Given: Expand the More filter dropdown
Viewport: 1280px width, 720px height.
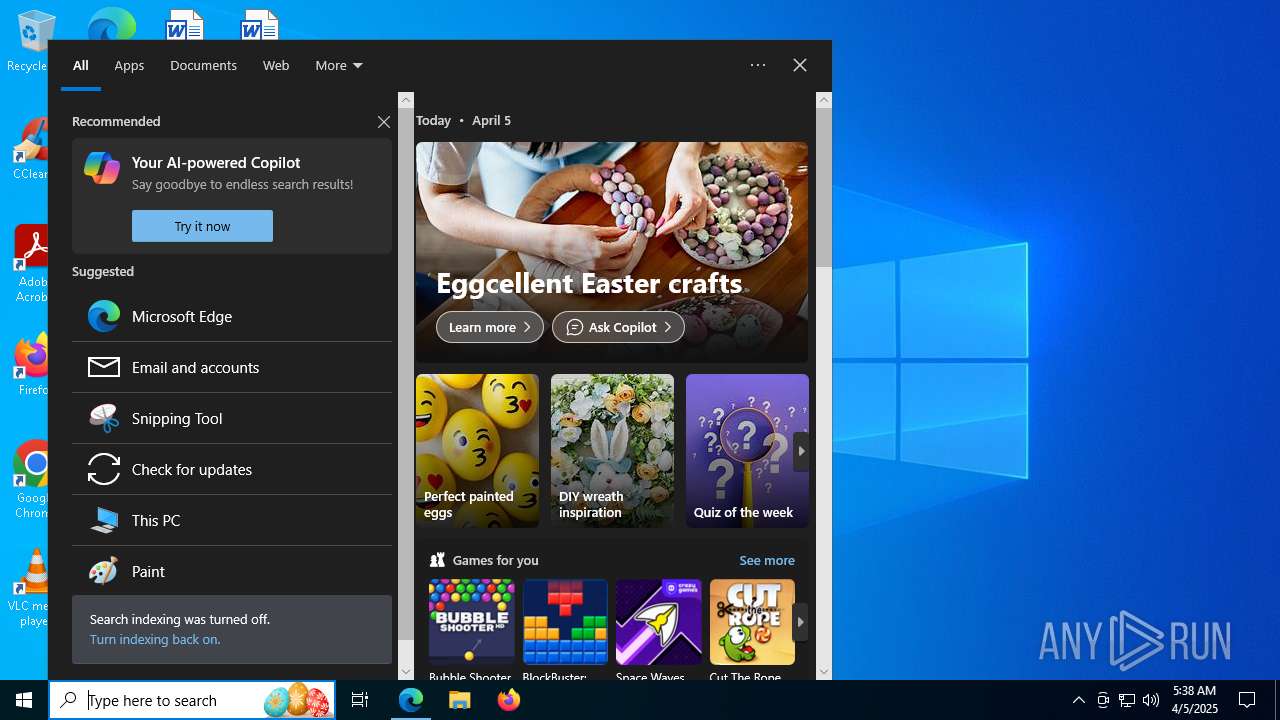Looking at the screenshot, I should pos(339,65).
